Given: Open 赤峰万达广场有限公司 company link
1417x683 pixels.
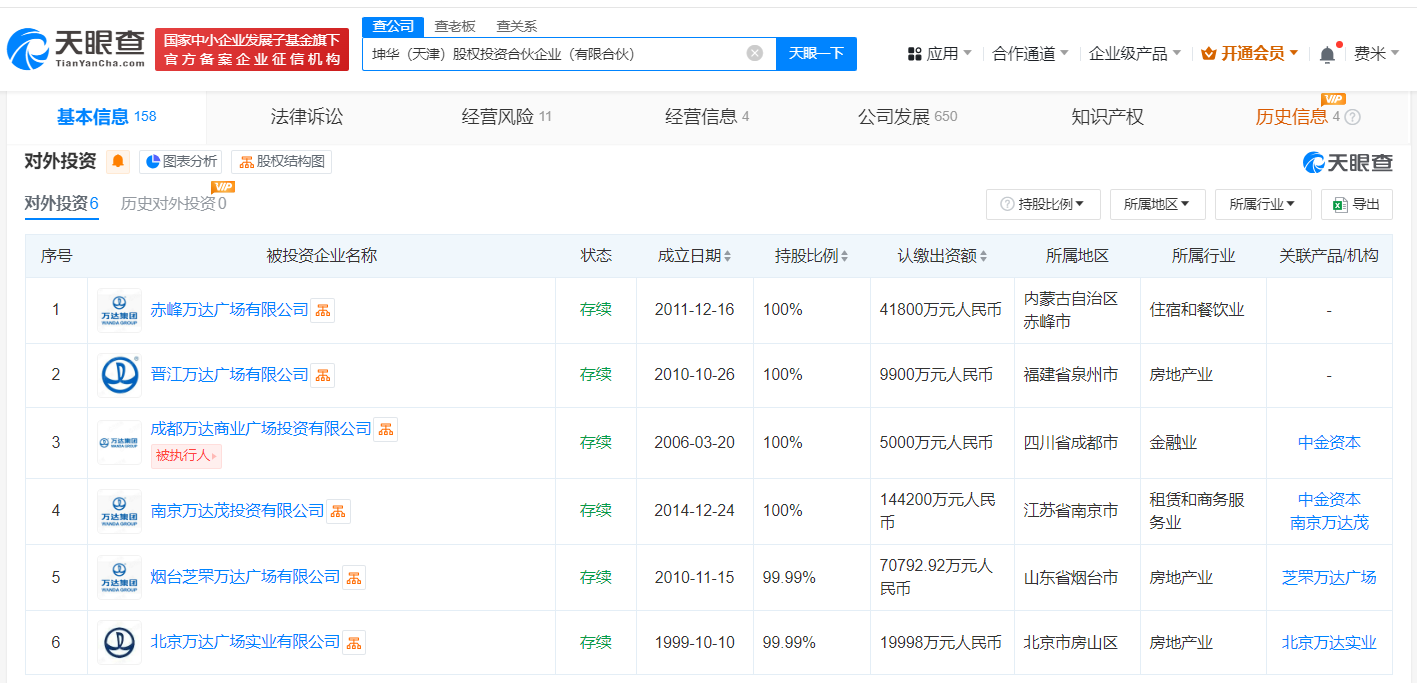Looking at the screenshot, I should coord(229,310).
